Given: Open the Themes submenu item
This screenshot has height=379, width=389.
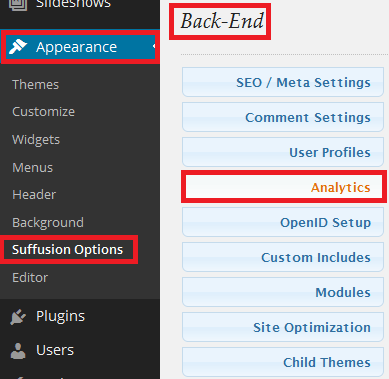Looking at the screenshot, I should click(35, 85).
